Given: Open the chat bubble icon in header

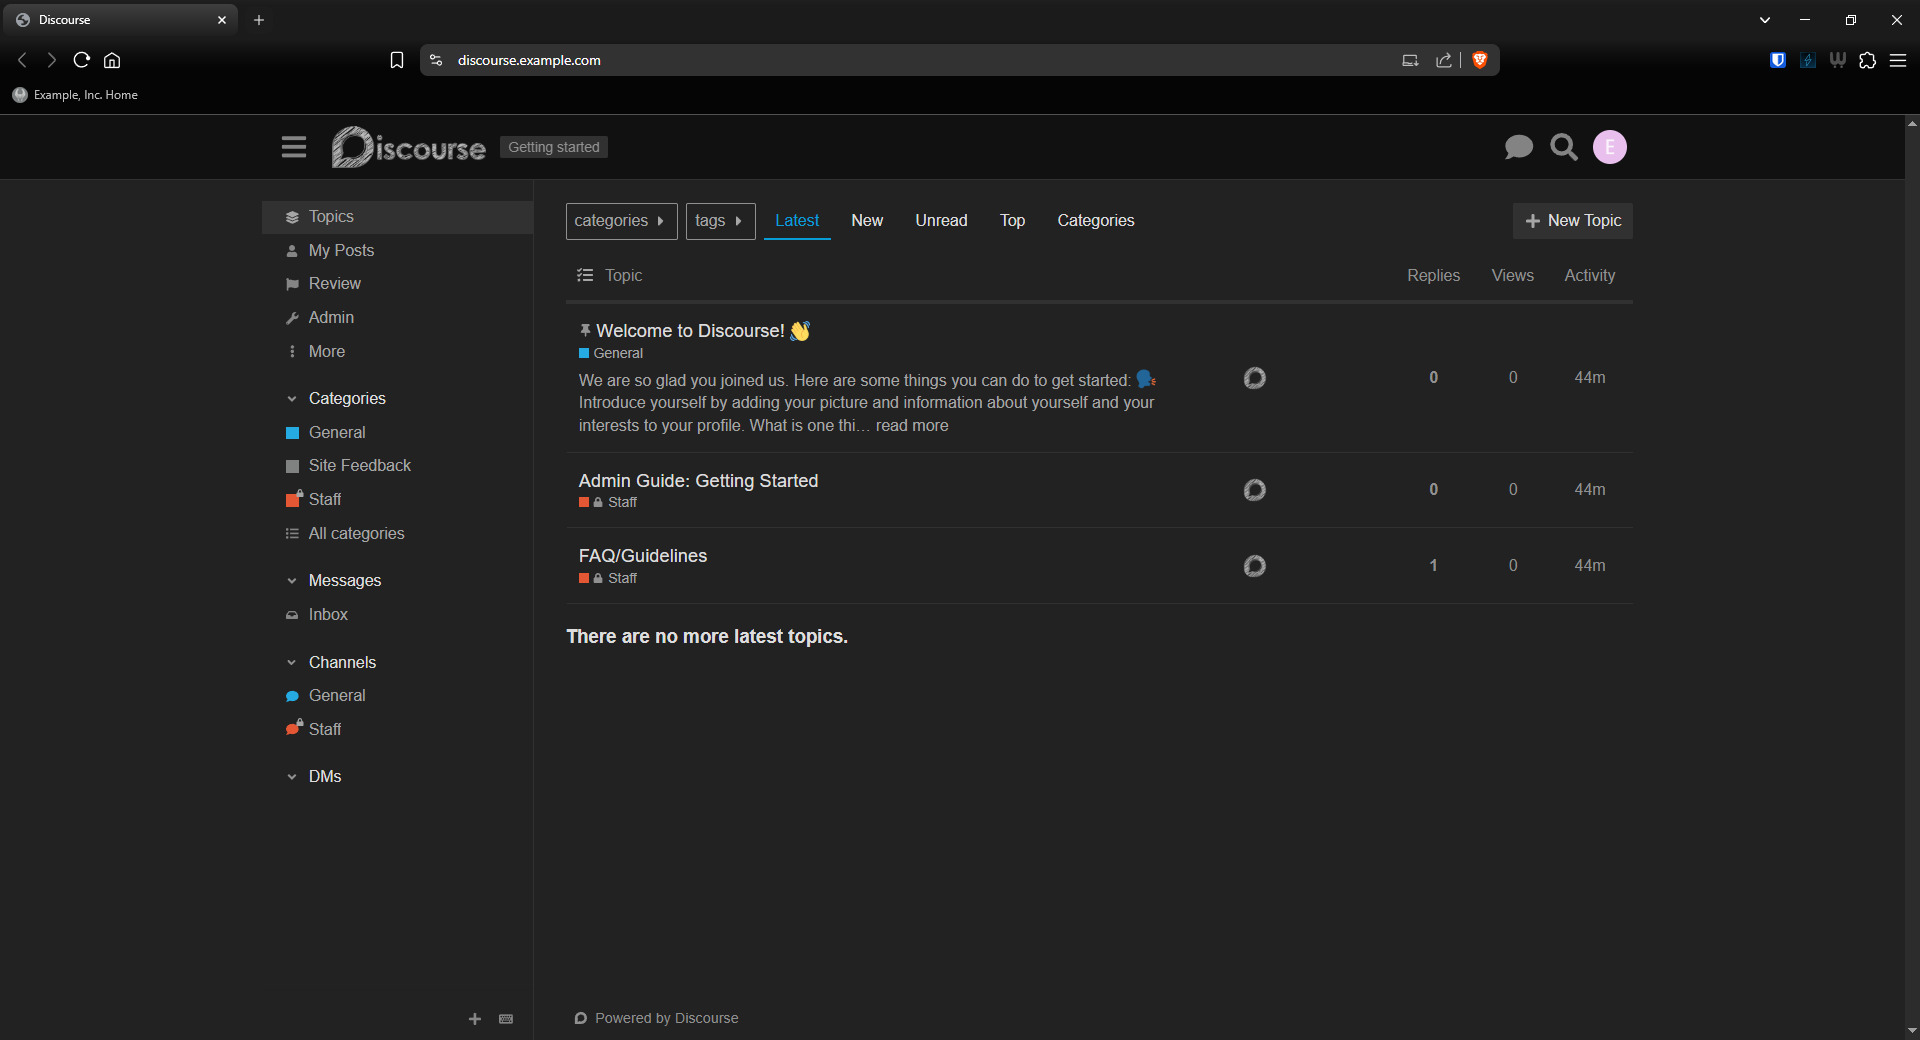Looking at the screenshot, I should click(x=1518, y=147).
